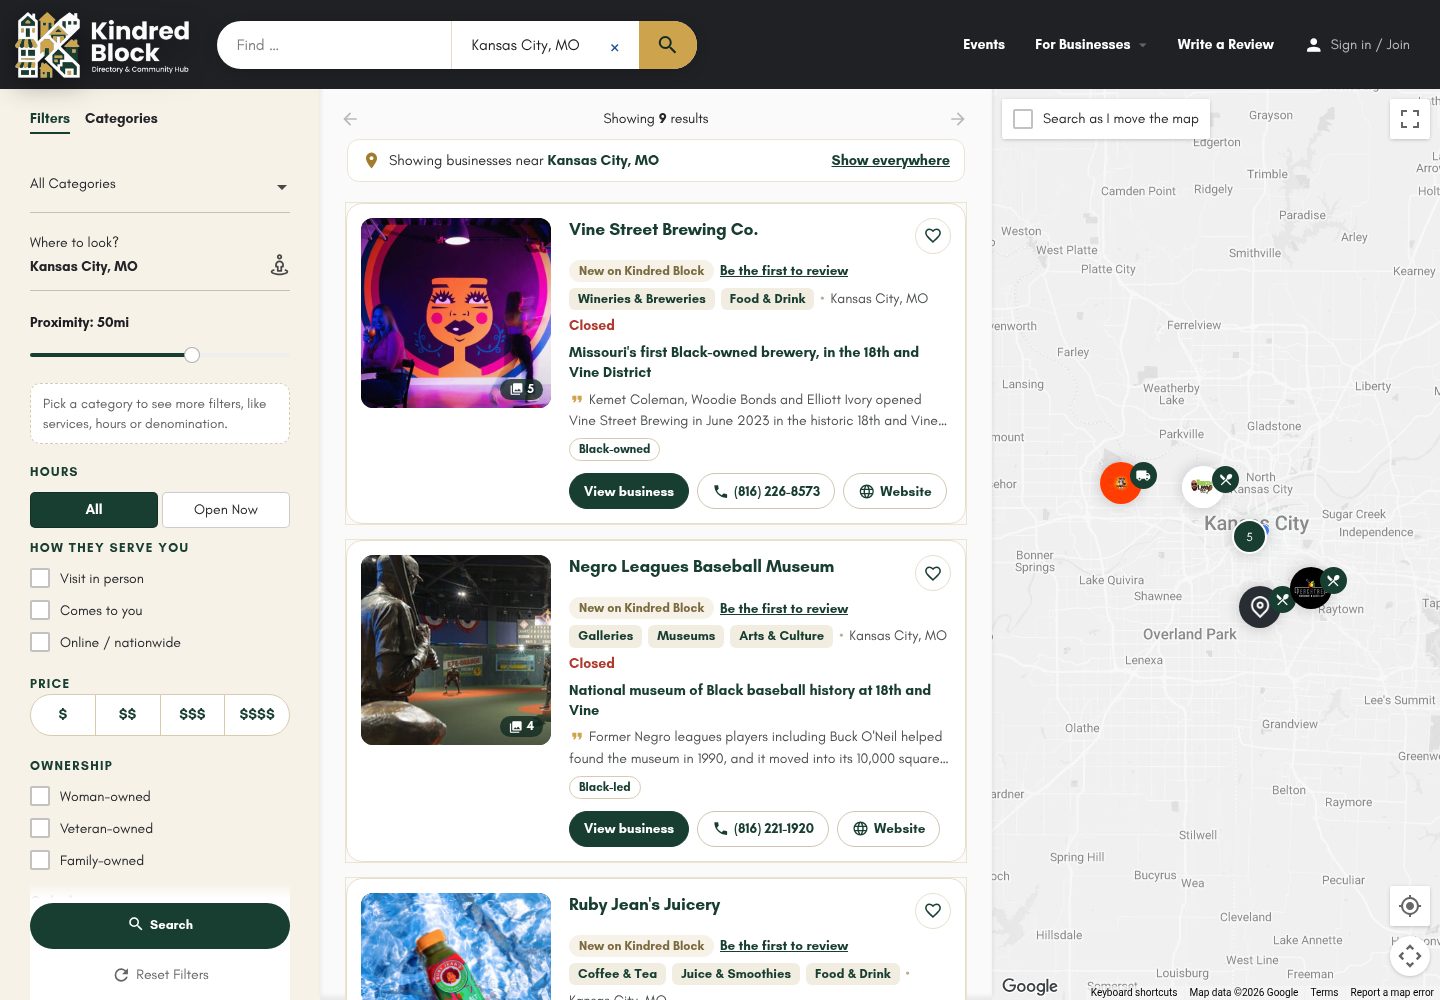Call Negro Leagues Baseball Museum at (816) 221-1920
This screenshot has height=1000, width=1440.
[763, 829]
